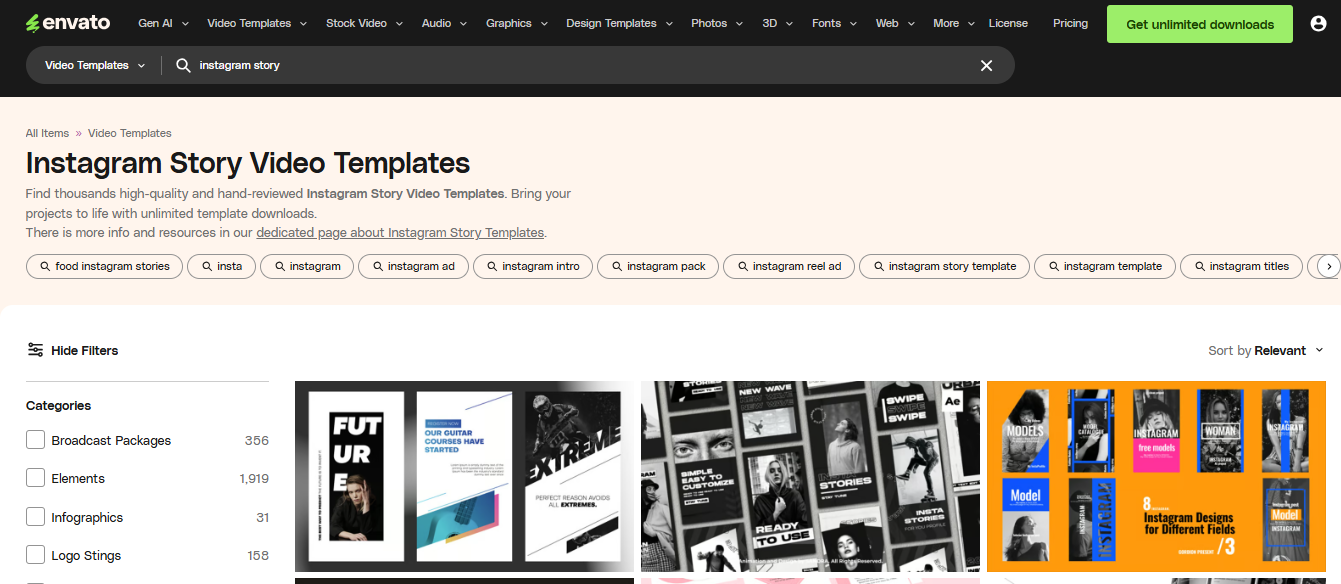
Task: Expand the Graphics menu
Action: pyautogui.click(x=516, y=23)
